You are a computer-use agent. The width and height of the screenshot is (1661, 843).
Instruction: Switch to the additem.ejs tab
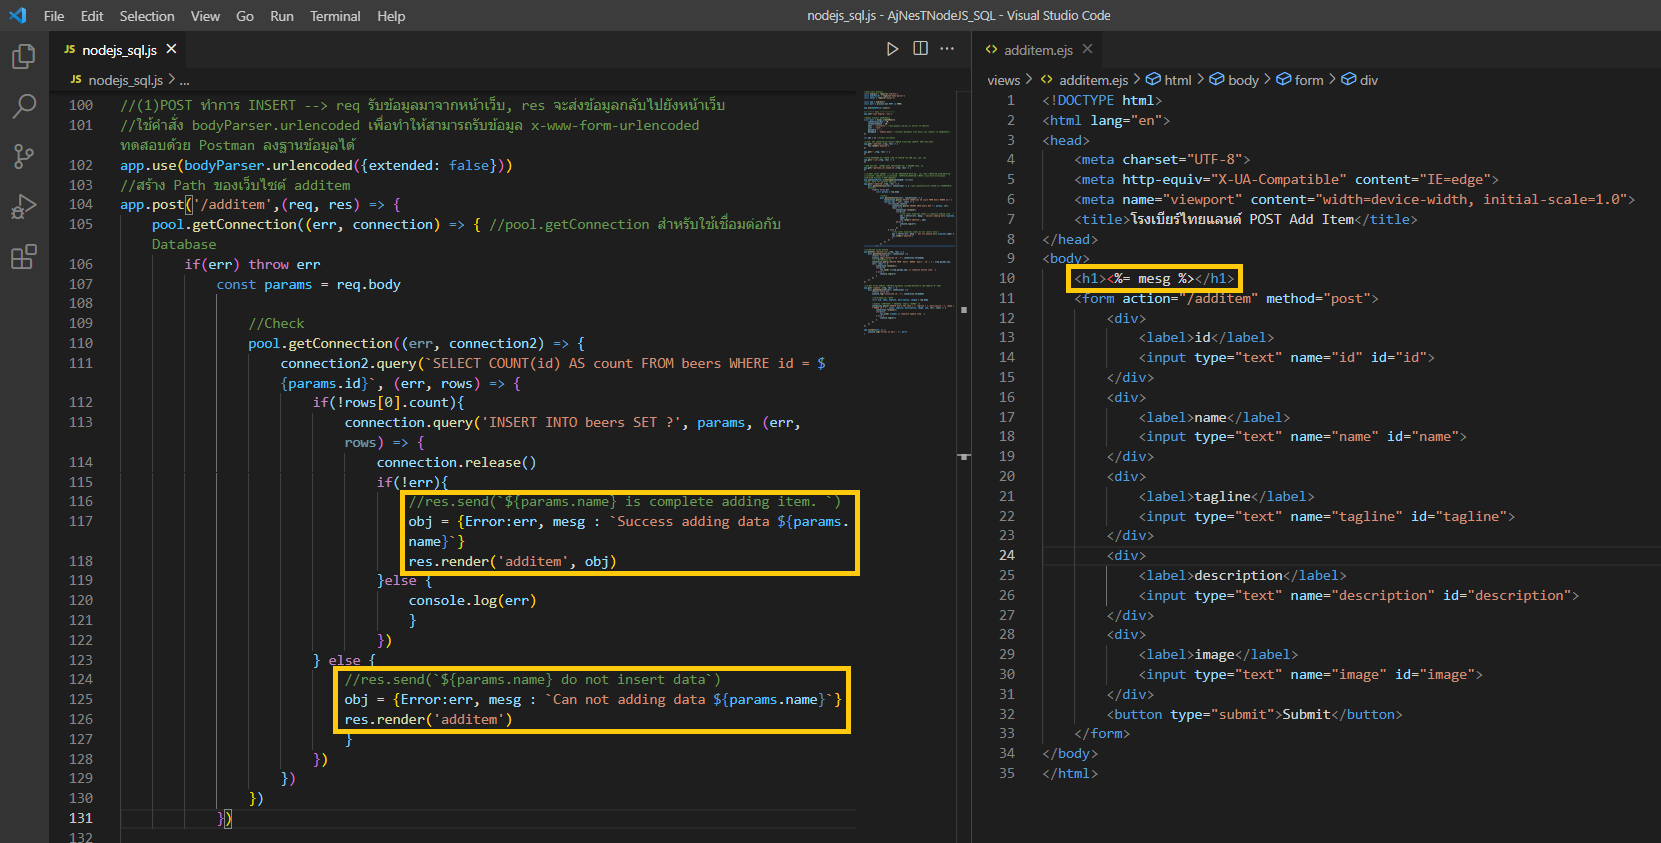pos(1037,50)
